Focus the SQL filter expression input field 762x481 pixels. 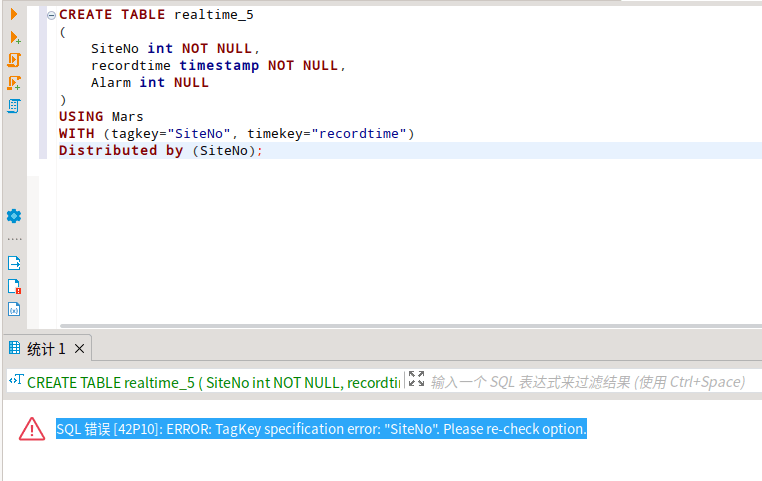point(590,382)
